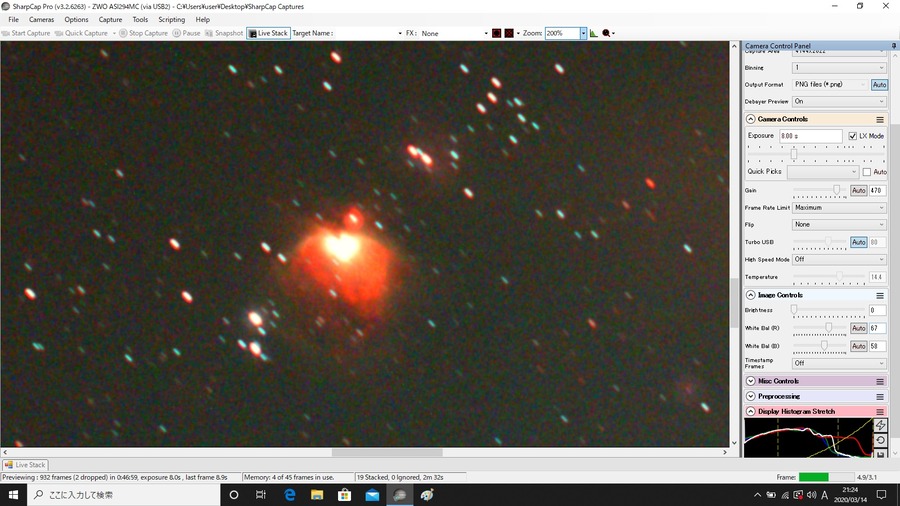Collapse the Image Controls section
Viewport: 900px width, 506px height.
click(x=750, y=295)
